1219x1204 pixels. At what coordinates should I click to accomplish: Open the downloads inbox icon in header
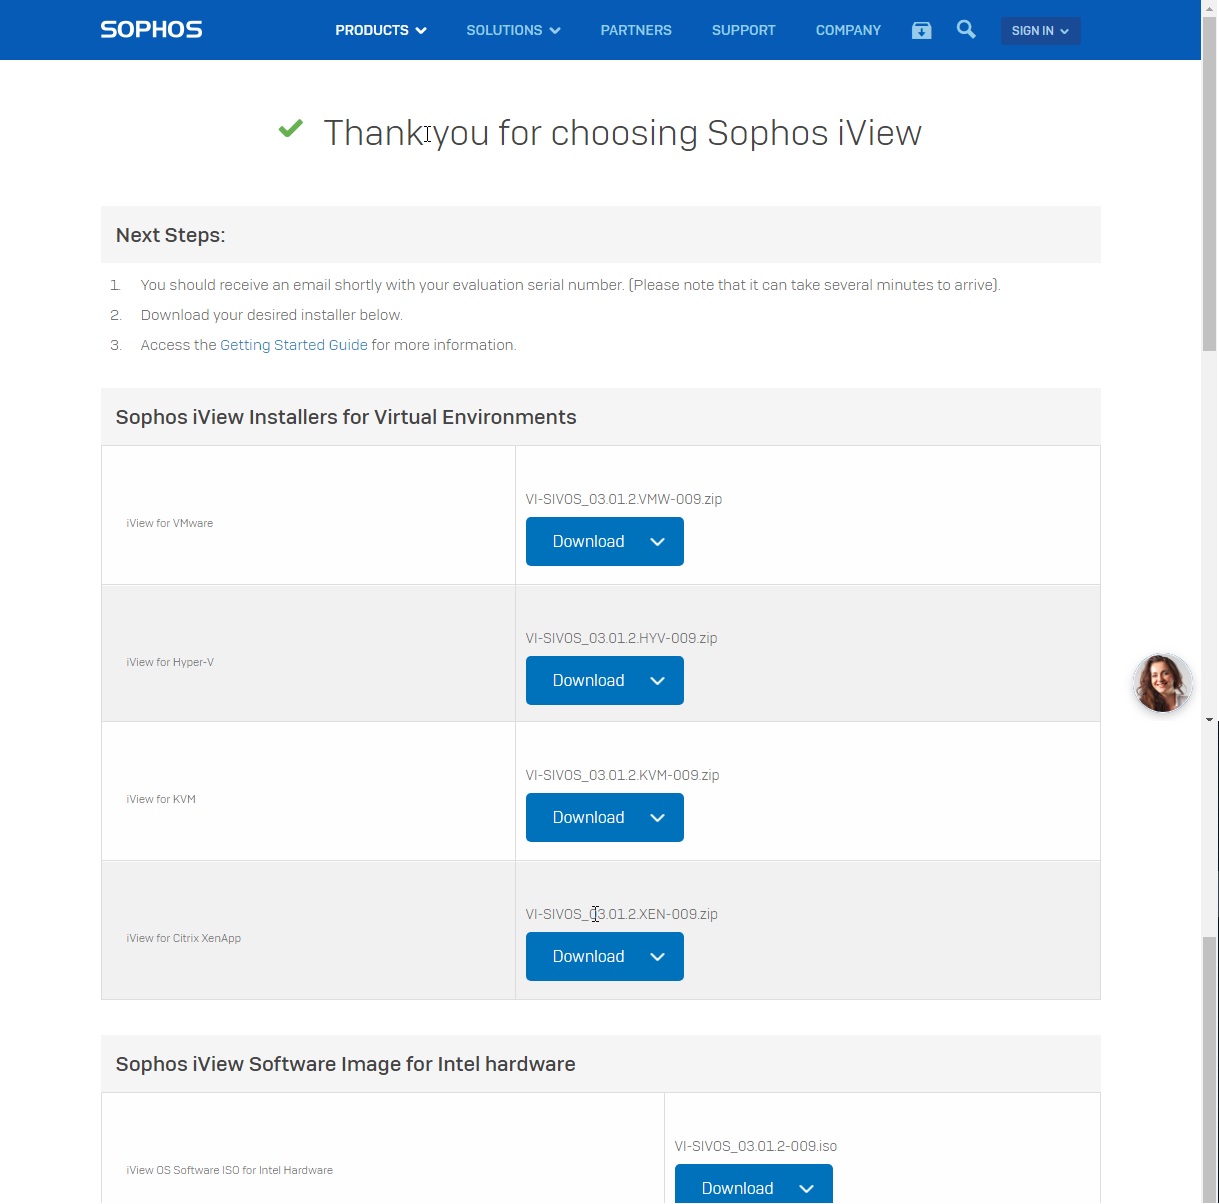[922, 31]
